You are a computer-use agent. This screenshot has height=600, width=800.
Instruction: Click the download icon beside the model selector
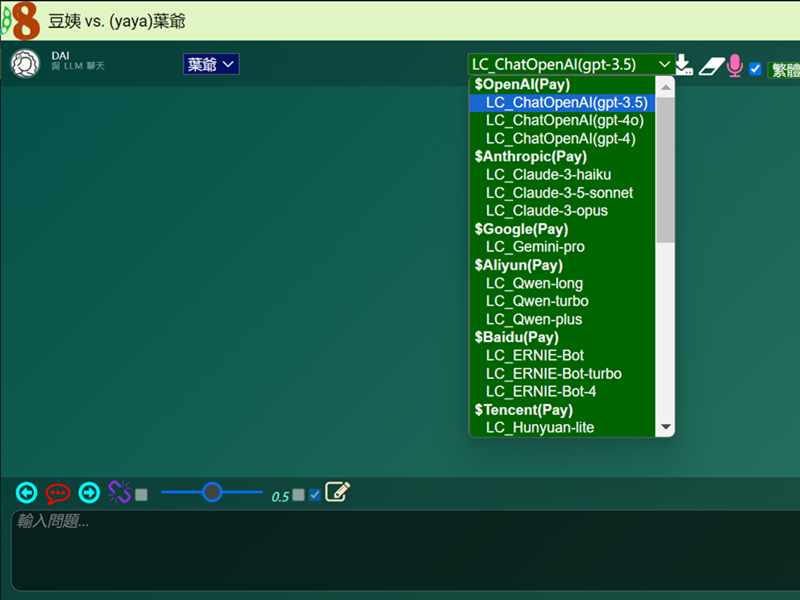pyautogui.click(x=684, y=65)
